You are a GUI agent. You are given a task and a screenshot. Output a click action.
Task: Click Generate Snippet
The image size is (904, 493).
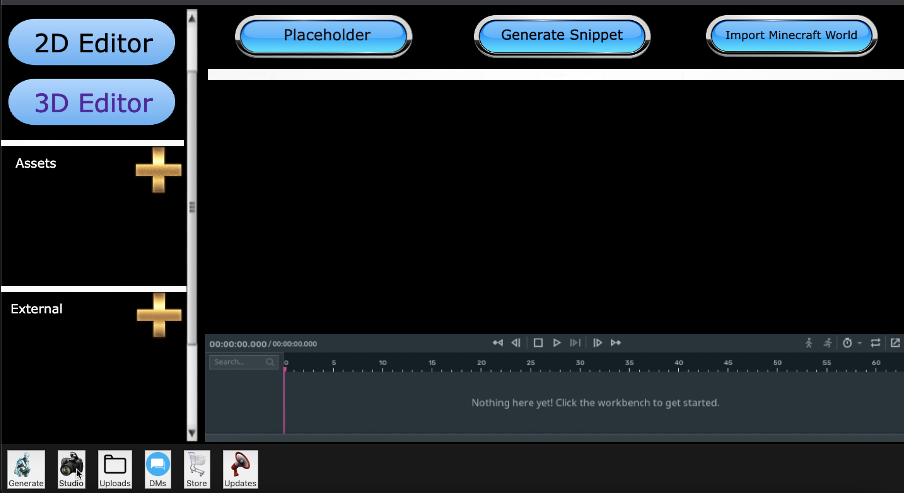point(562,36)
